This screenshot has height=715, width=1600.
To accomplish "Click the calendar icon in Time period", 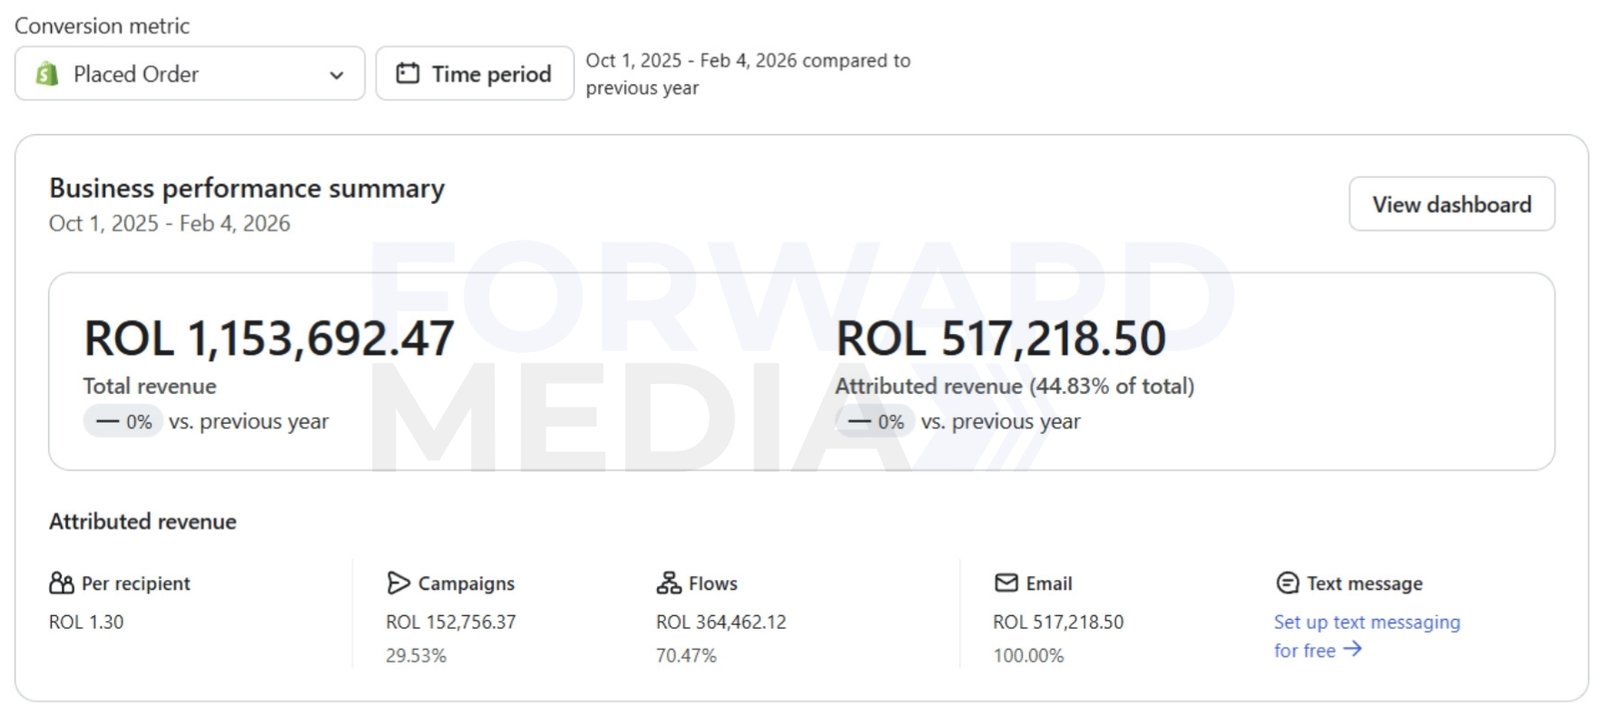I will pyautogui.click(x=408, y=73).
